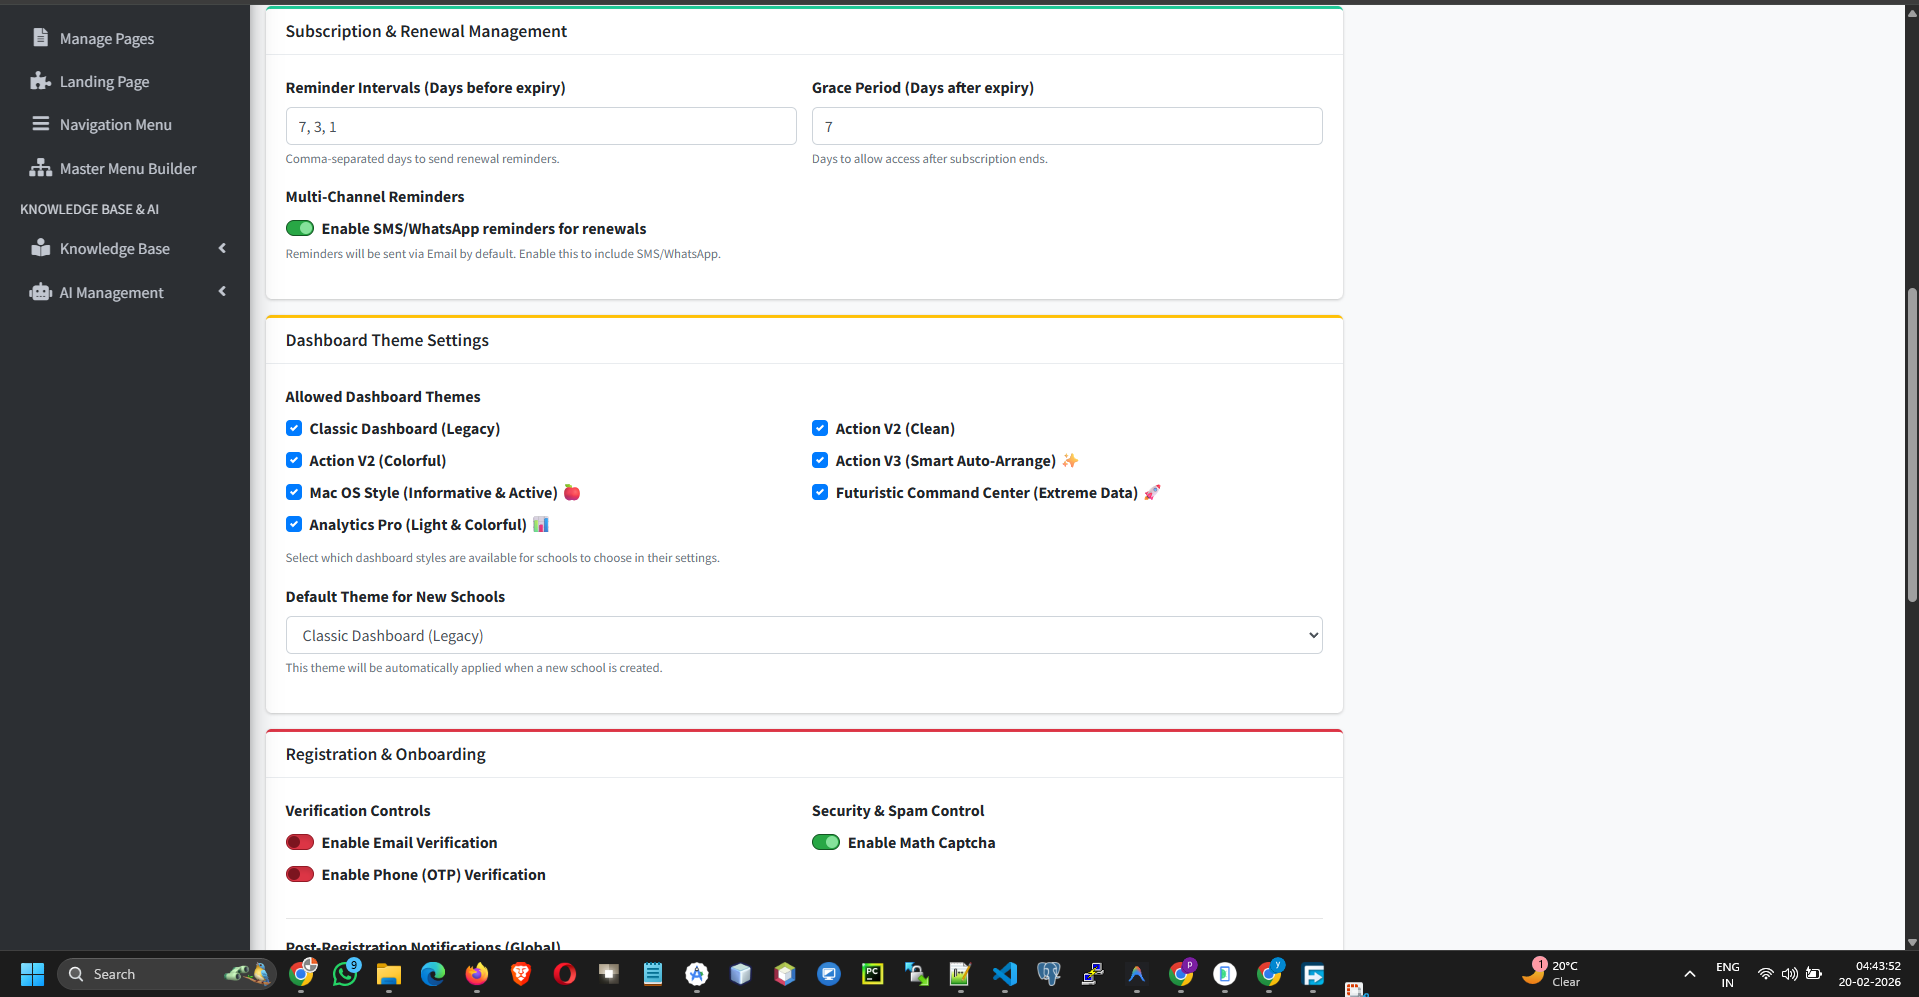Open Master Menu Builder from the sidebar
1919x997 pixels.
click(127, 168)
